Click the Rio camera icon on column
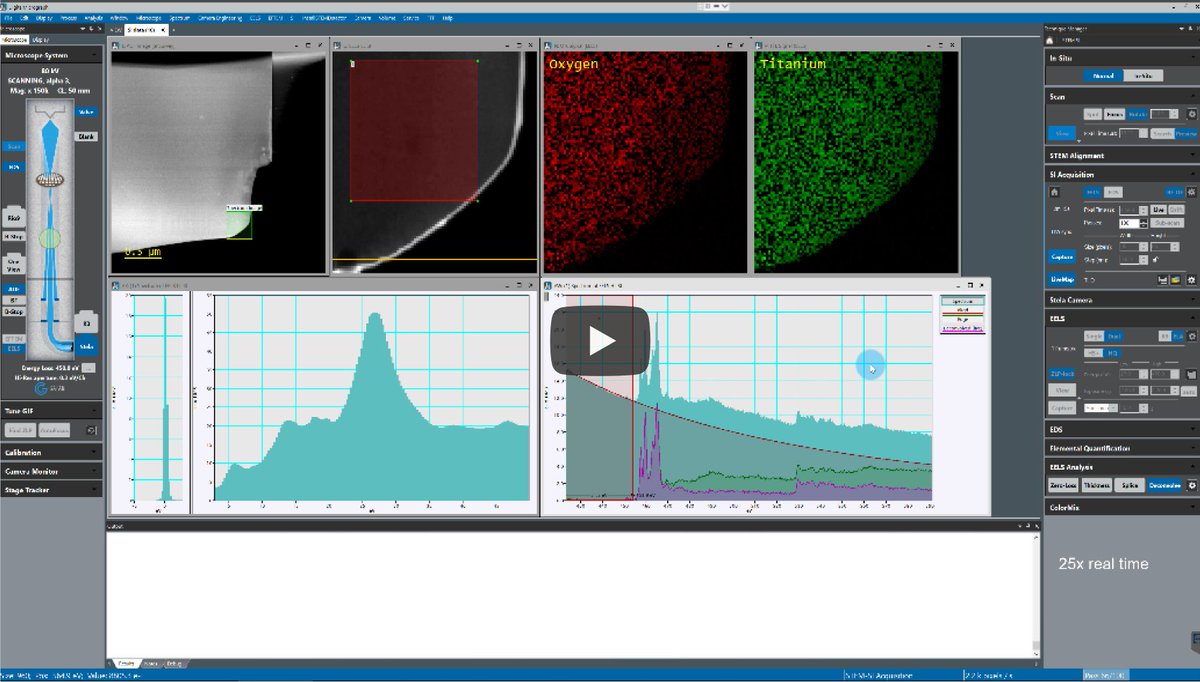 (14, 216)
